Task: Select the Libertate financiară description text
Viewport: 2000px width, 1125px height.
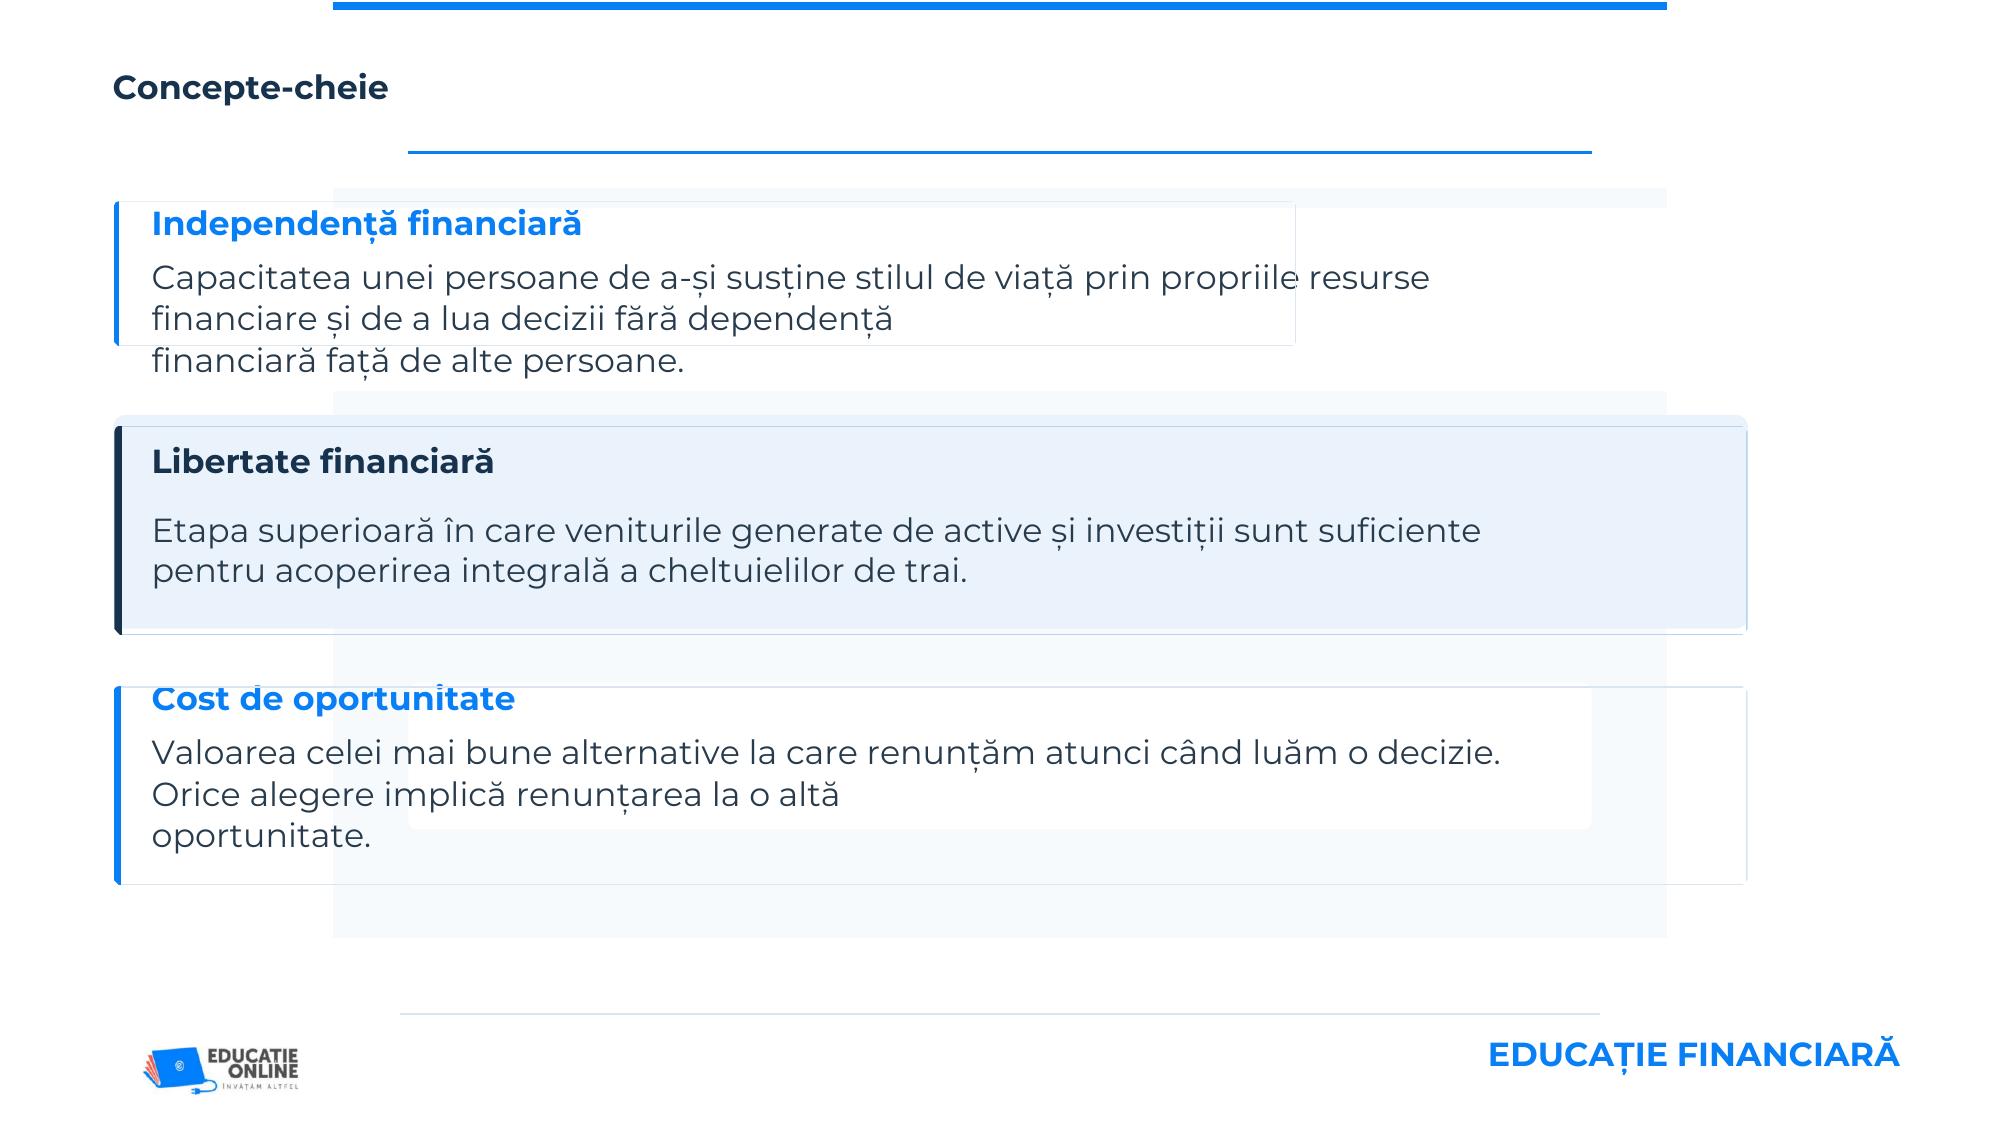Action: (x=816, y=551)
